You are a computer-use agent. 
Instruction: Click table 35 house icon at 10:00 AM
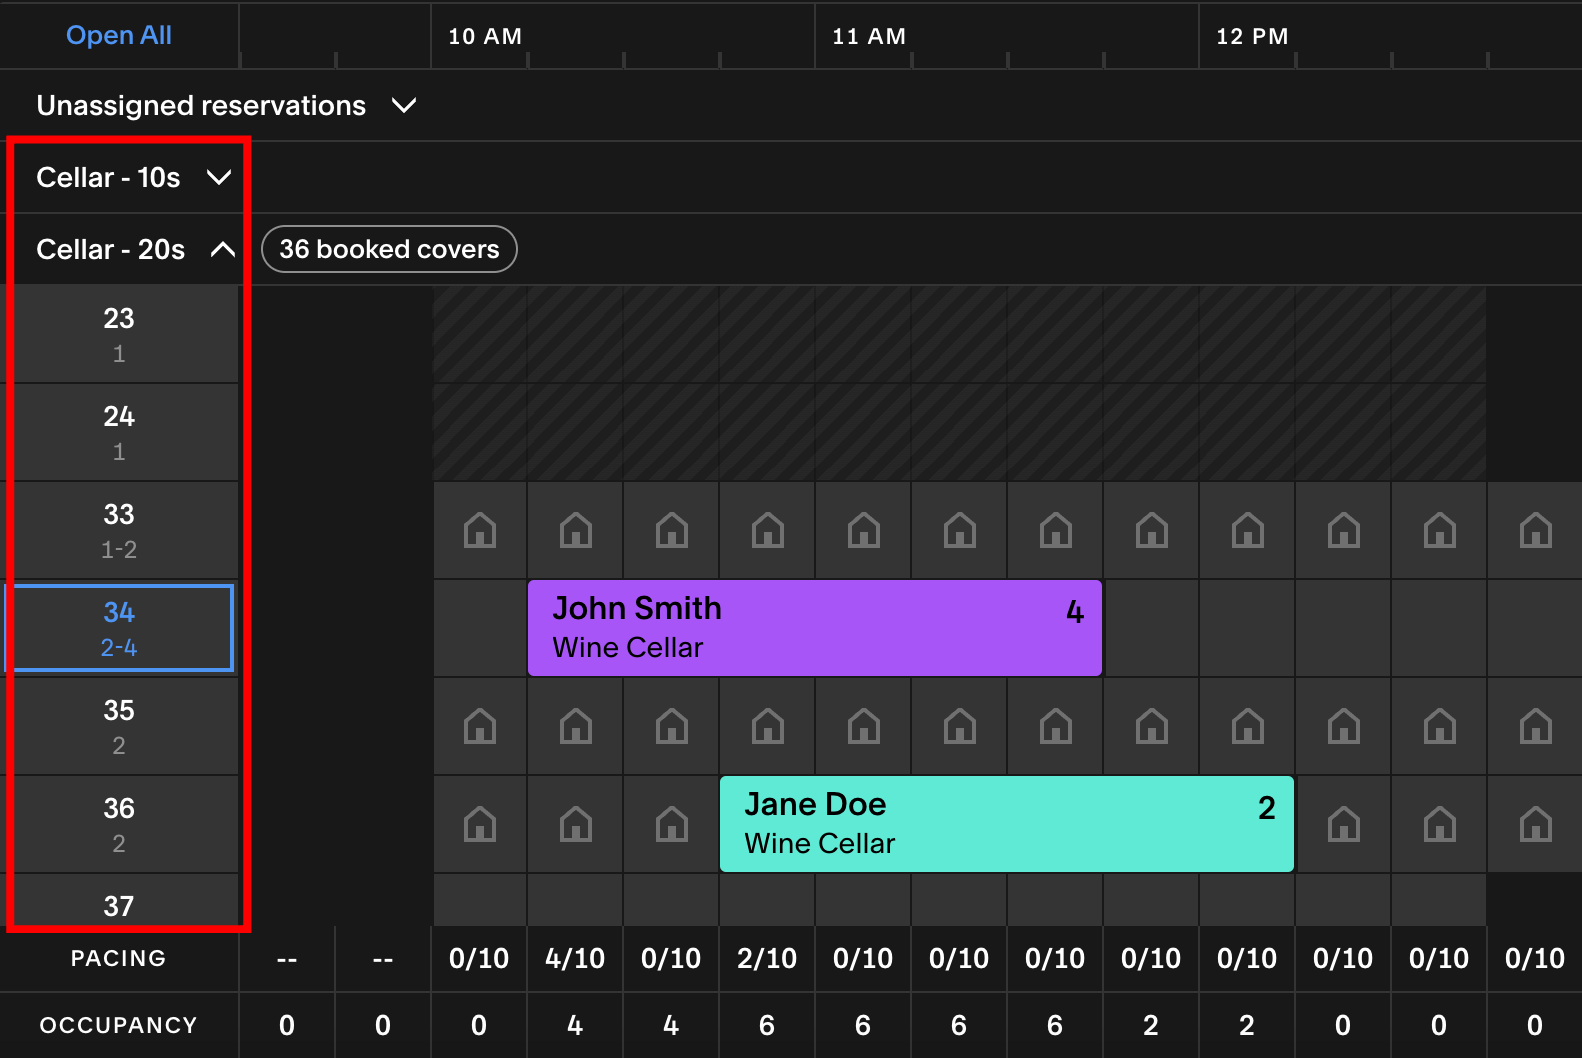pyautogui.click(x=480, y=726)
